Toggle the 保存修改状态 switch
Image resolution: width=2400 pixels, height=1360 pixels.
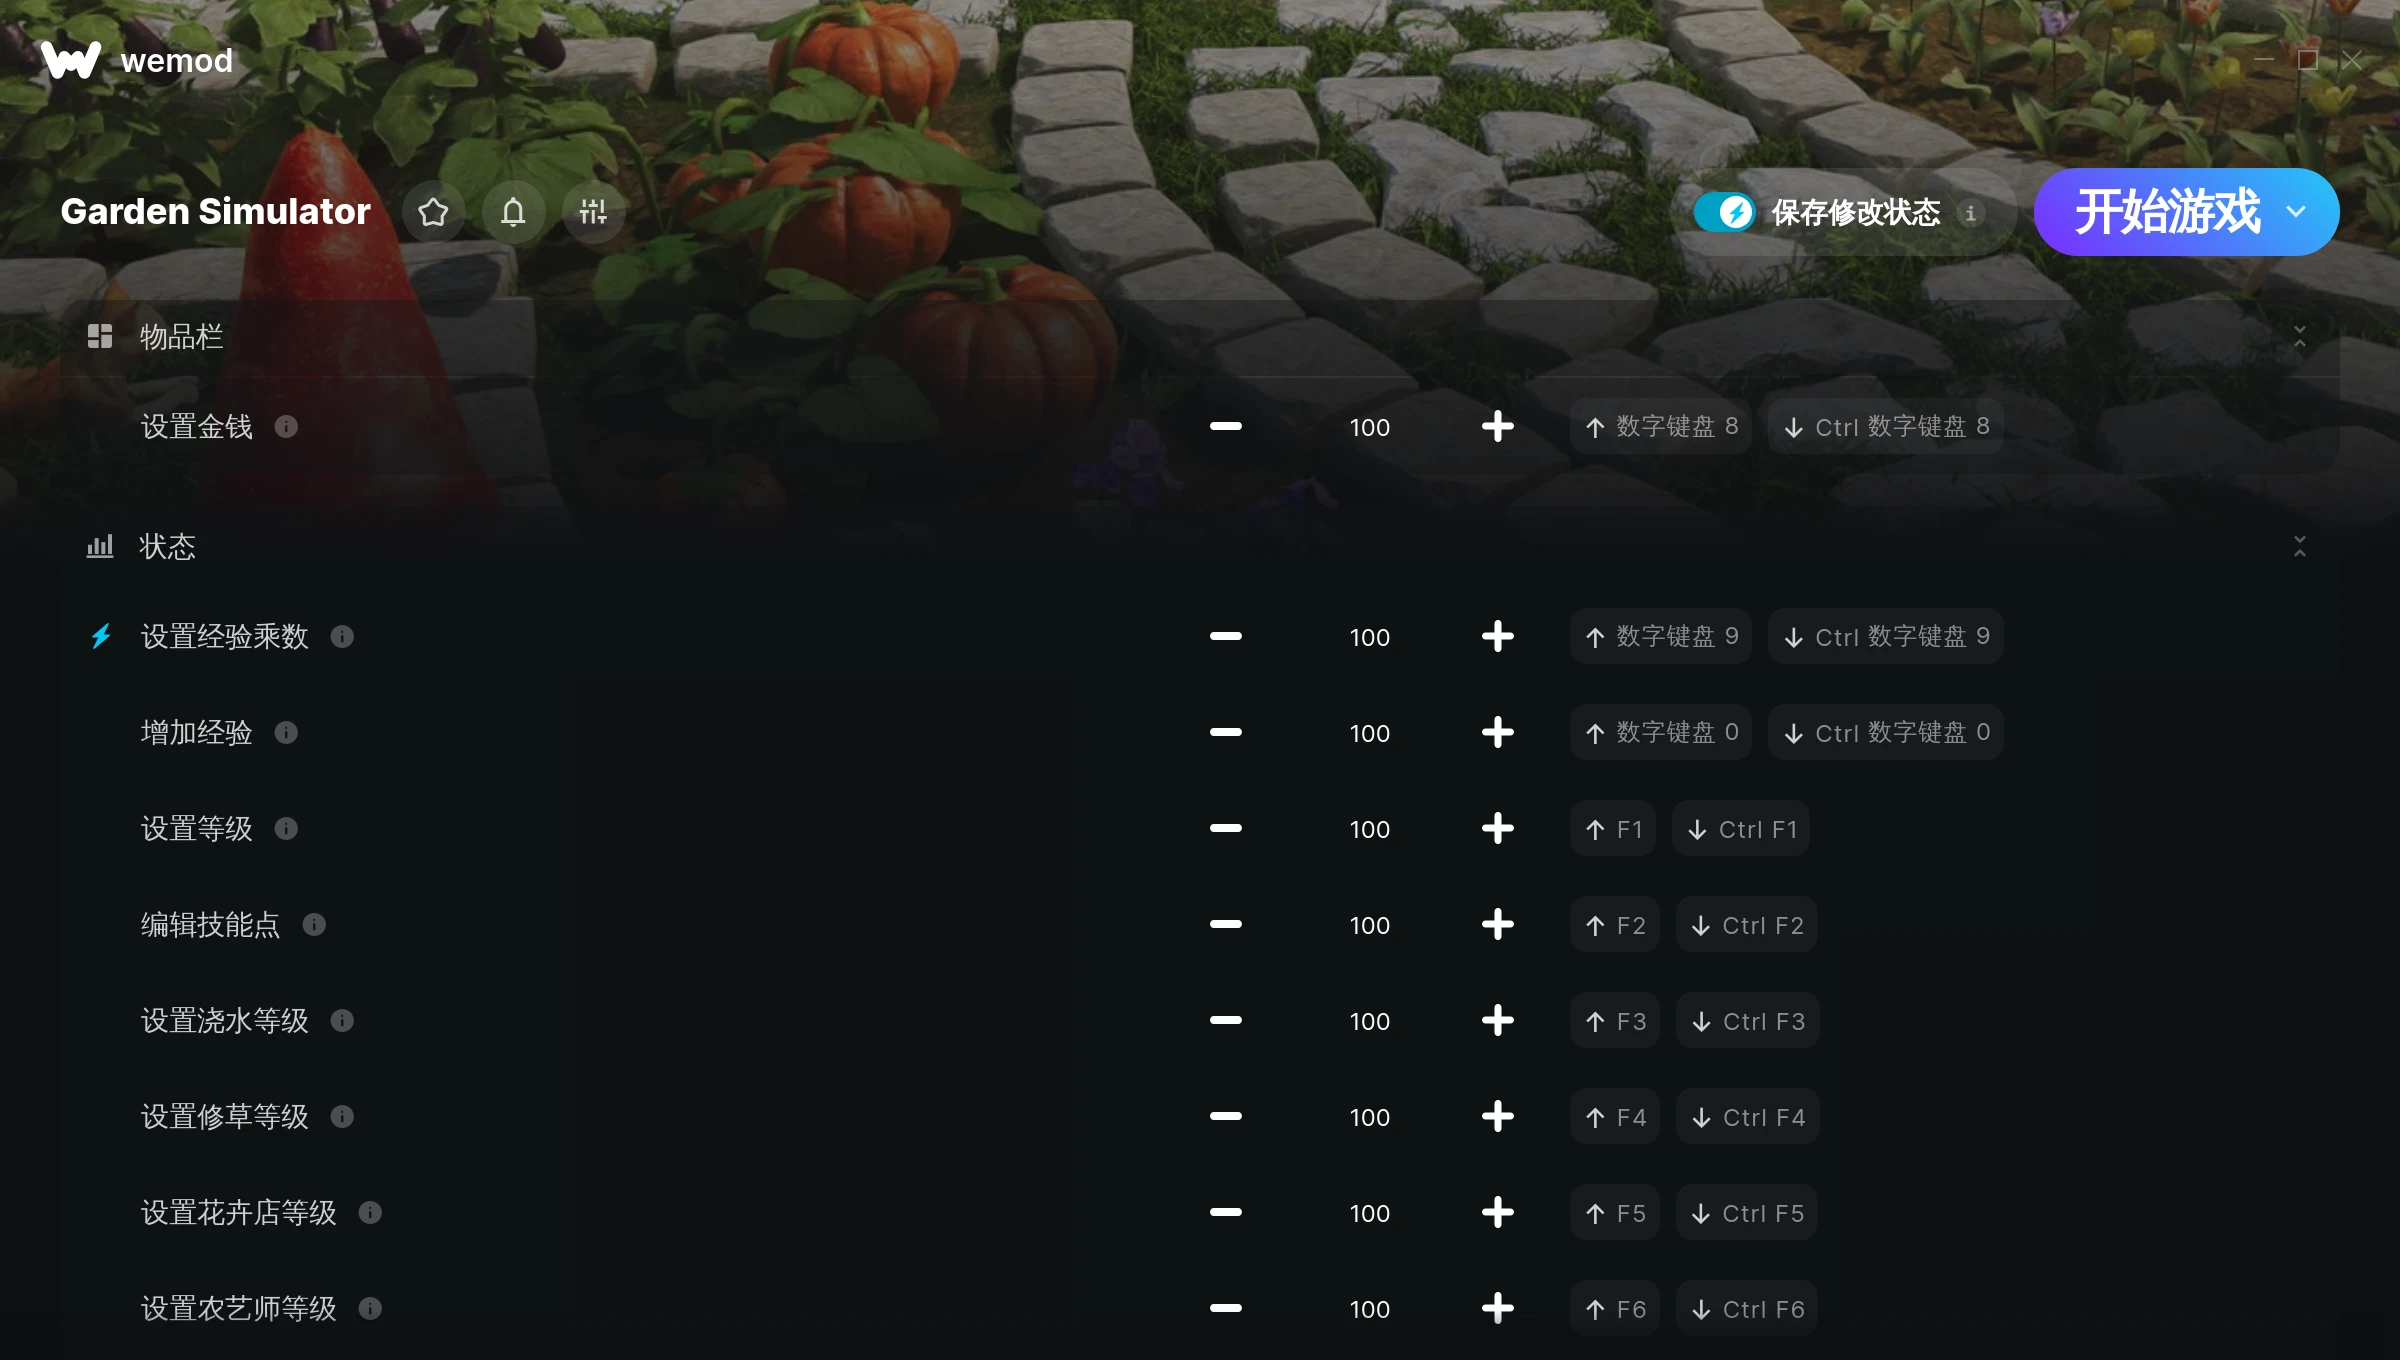(1724, 212)
